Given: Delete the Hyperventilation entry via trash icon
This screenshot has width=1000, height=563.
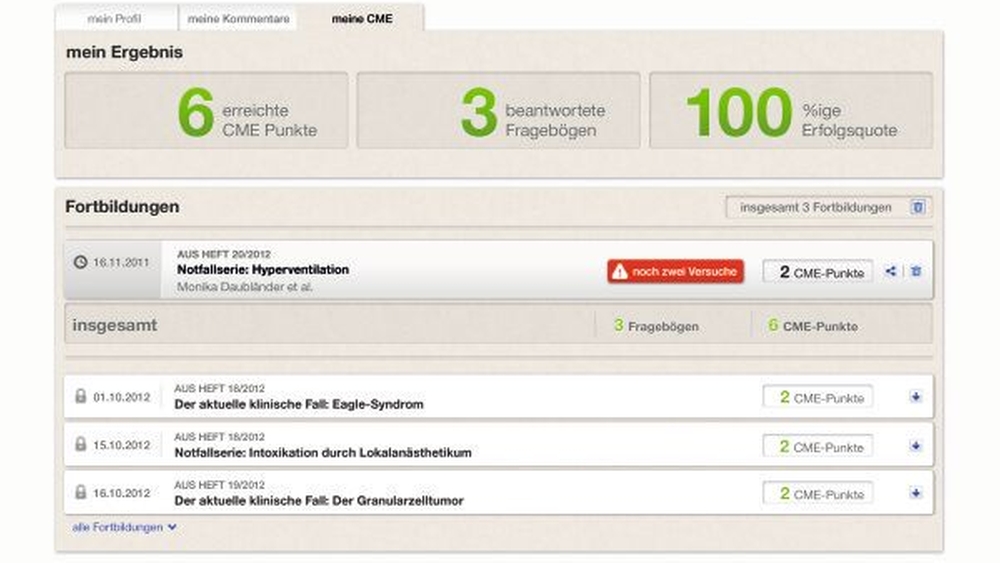Looking at the screenshot, I should click(x=916, y=272).
